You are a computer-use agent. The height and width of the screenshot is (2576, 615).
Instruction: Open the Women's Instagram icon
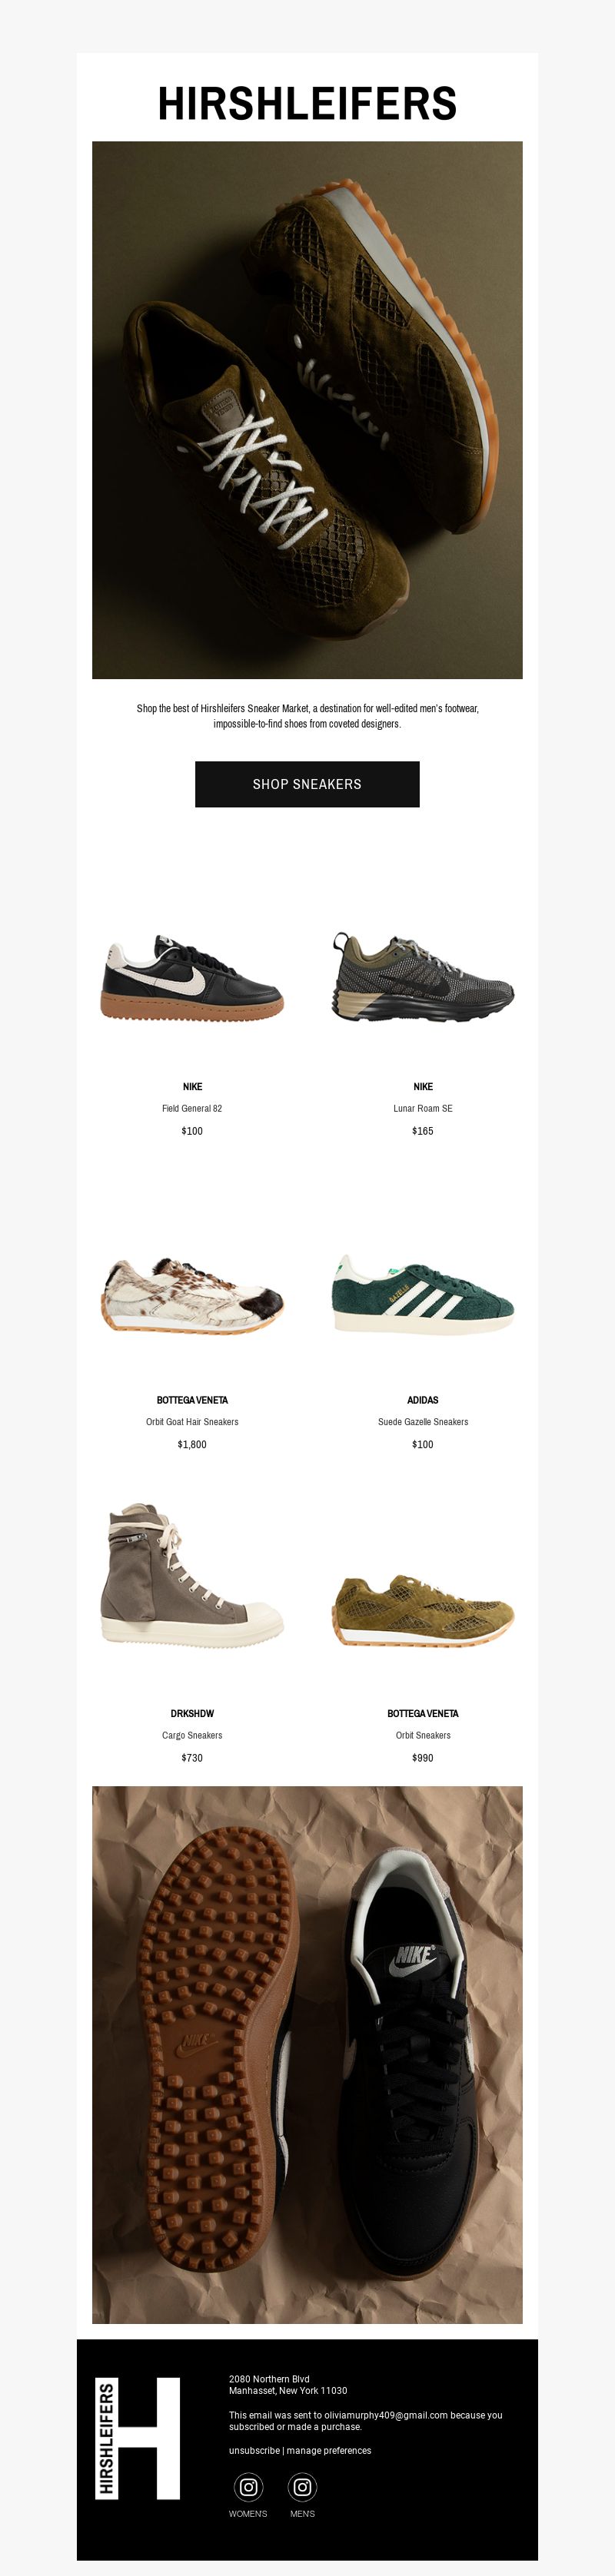(x=248, y=2486)
